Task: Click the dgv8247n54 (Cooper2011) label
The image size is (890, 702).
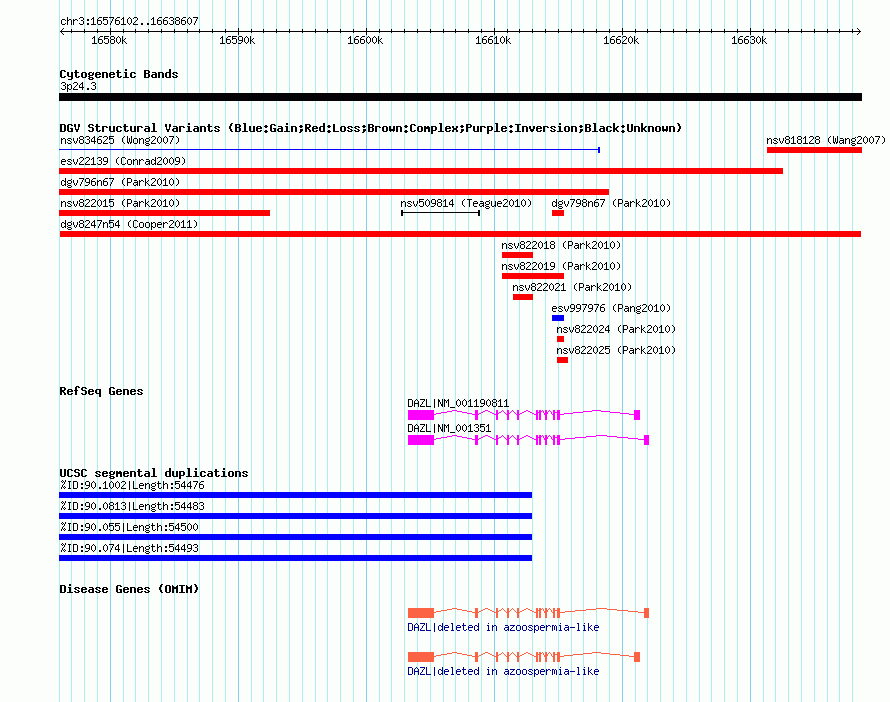Action: (129, 224)
